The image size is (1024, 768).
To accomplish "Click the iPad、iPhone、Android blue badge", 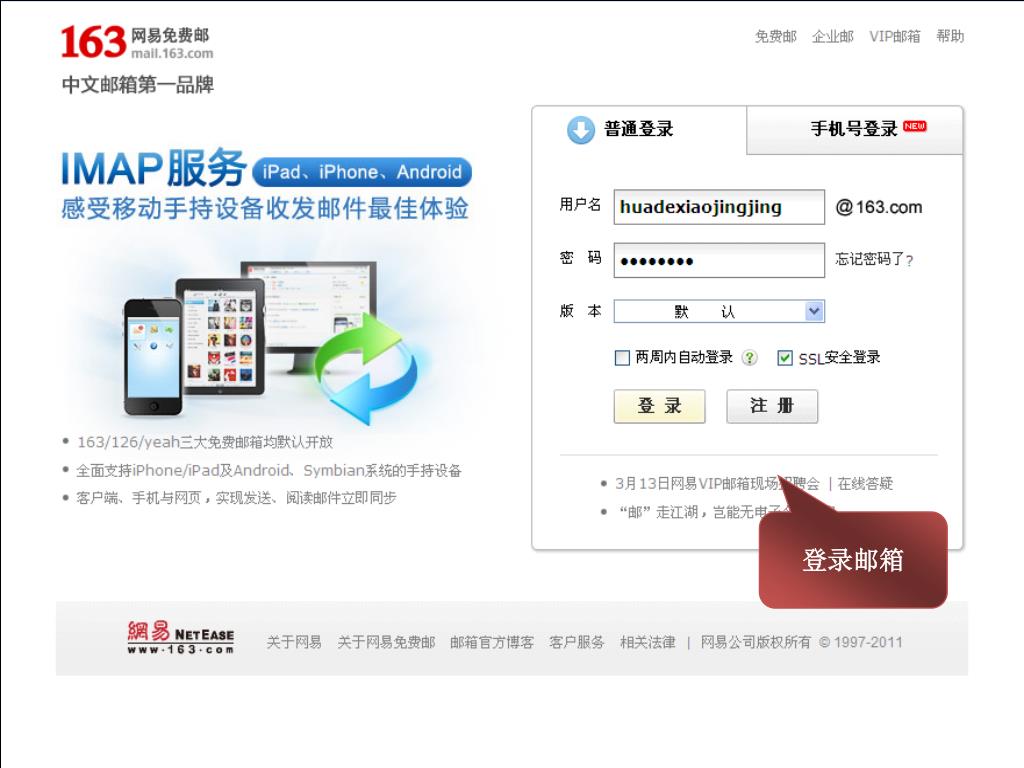I will click(x=362, y=172).
